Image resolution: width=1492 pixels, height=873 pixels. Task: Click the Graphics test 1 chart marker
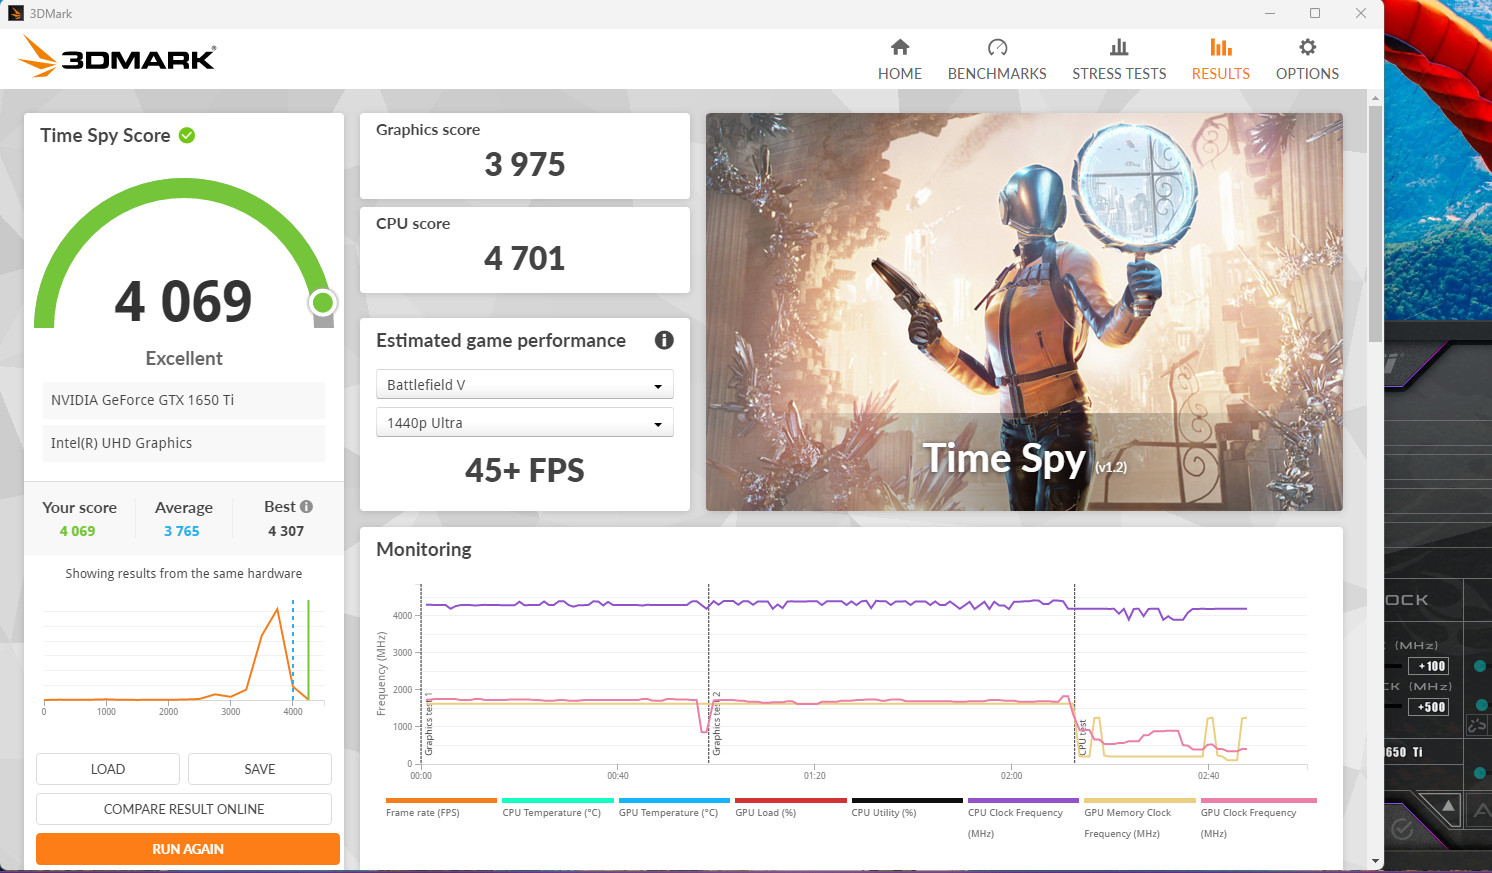tap(429, 724)
